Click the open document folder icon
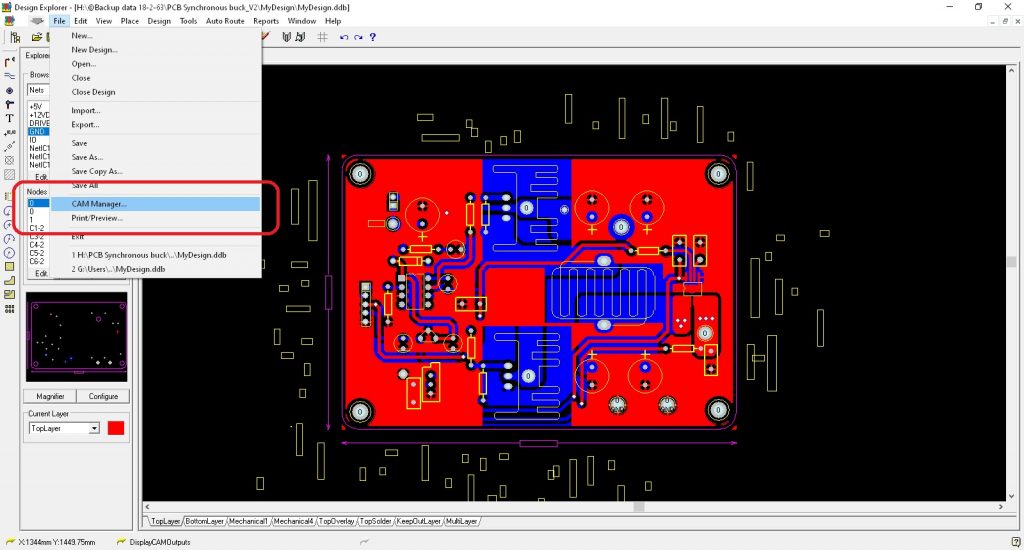The height and width of the screenshot is (550, 1024). (37, 37)
